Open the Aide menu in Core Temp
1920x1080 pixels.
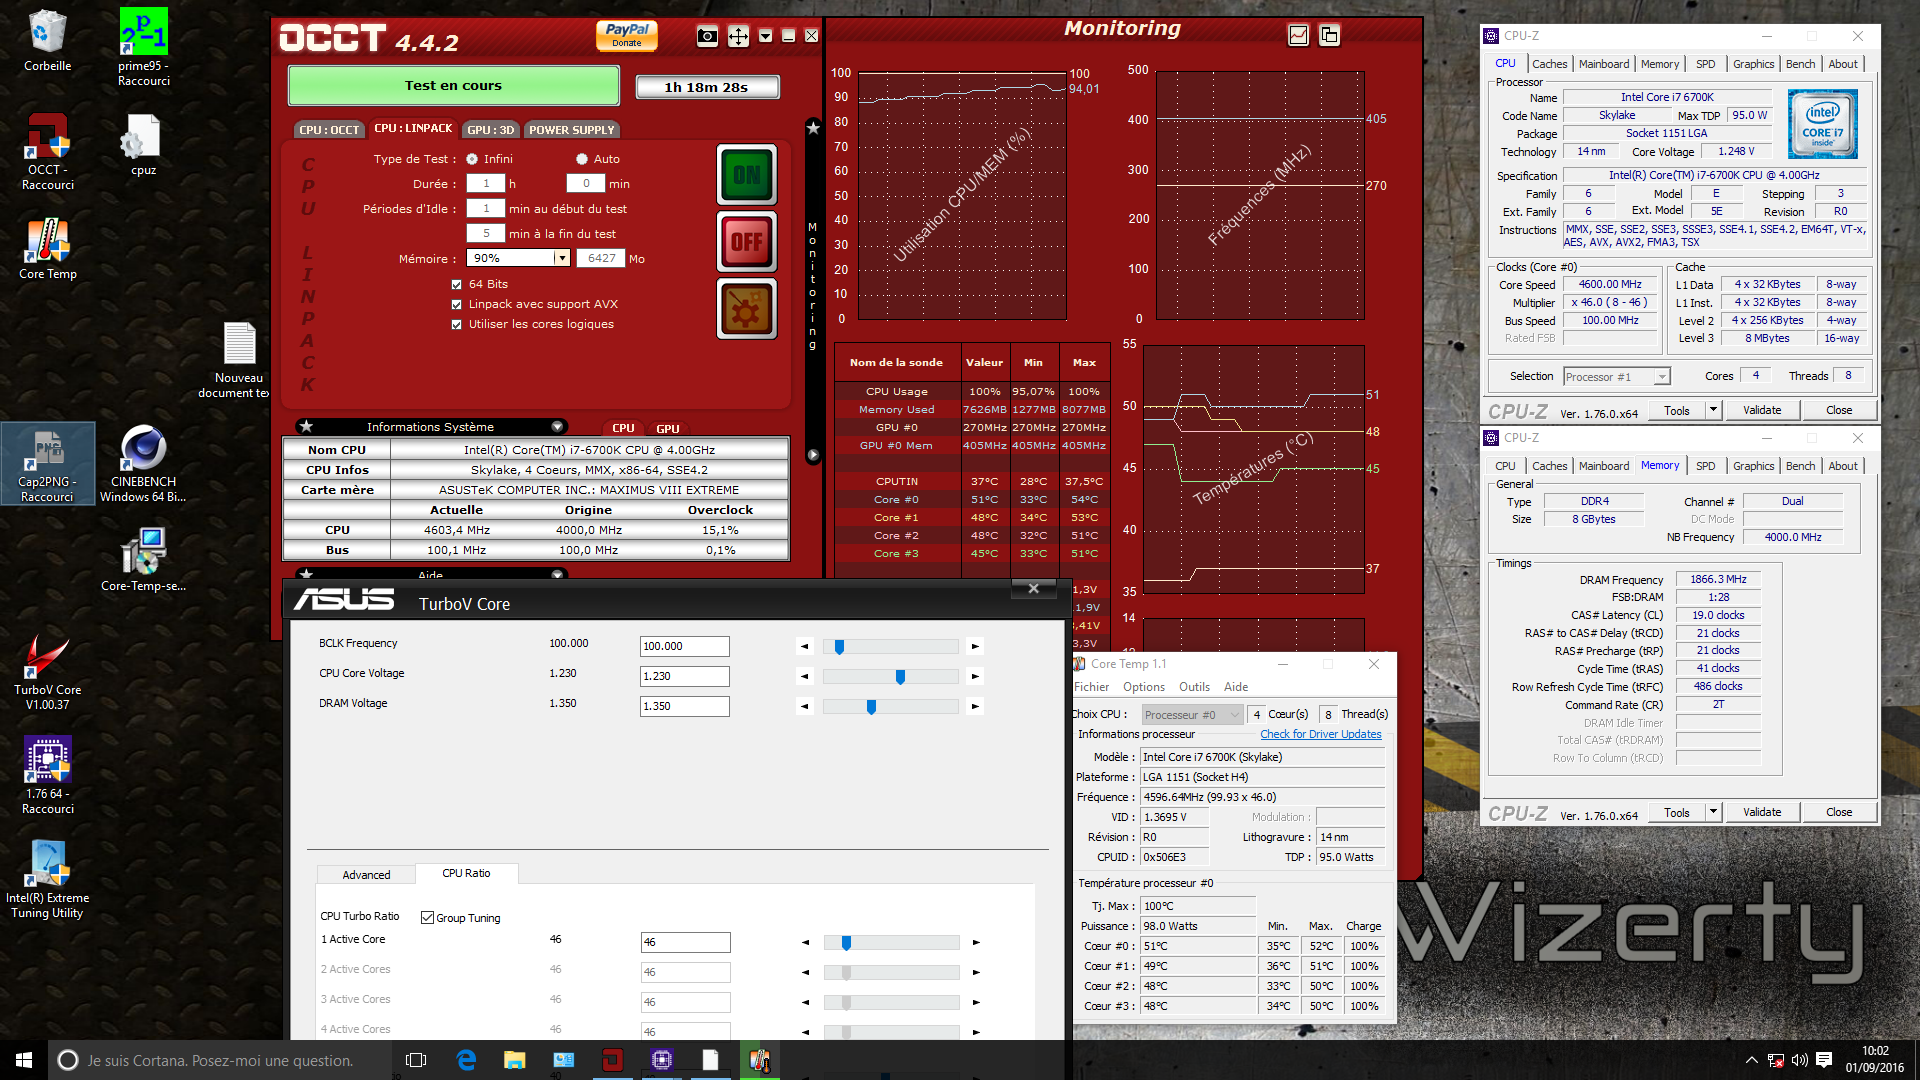click(x=1236, y=687)
